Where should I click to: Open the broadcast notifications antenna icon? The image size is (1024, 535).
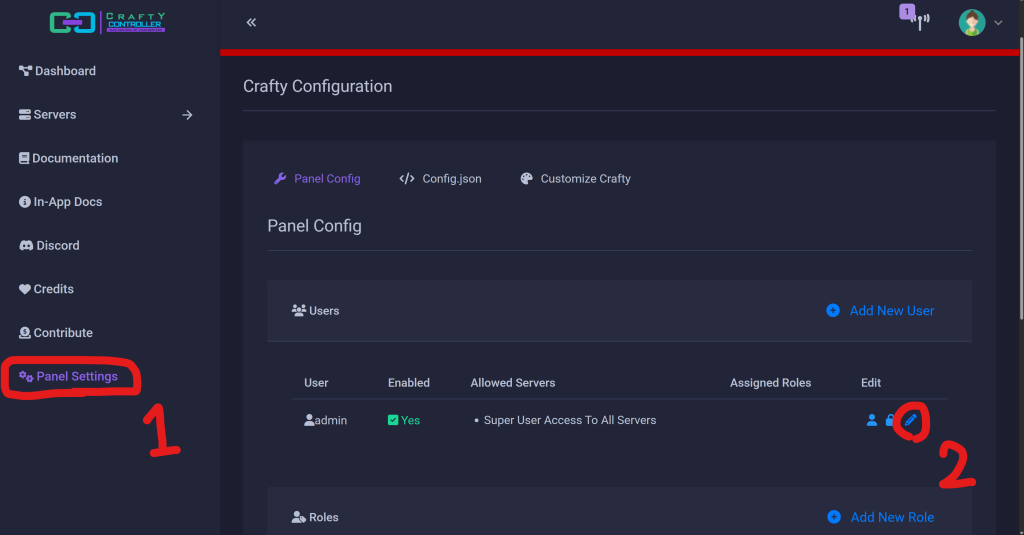pos(919,21)
